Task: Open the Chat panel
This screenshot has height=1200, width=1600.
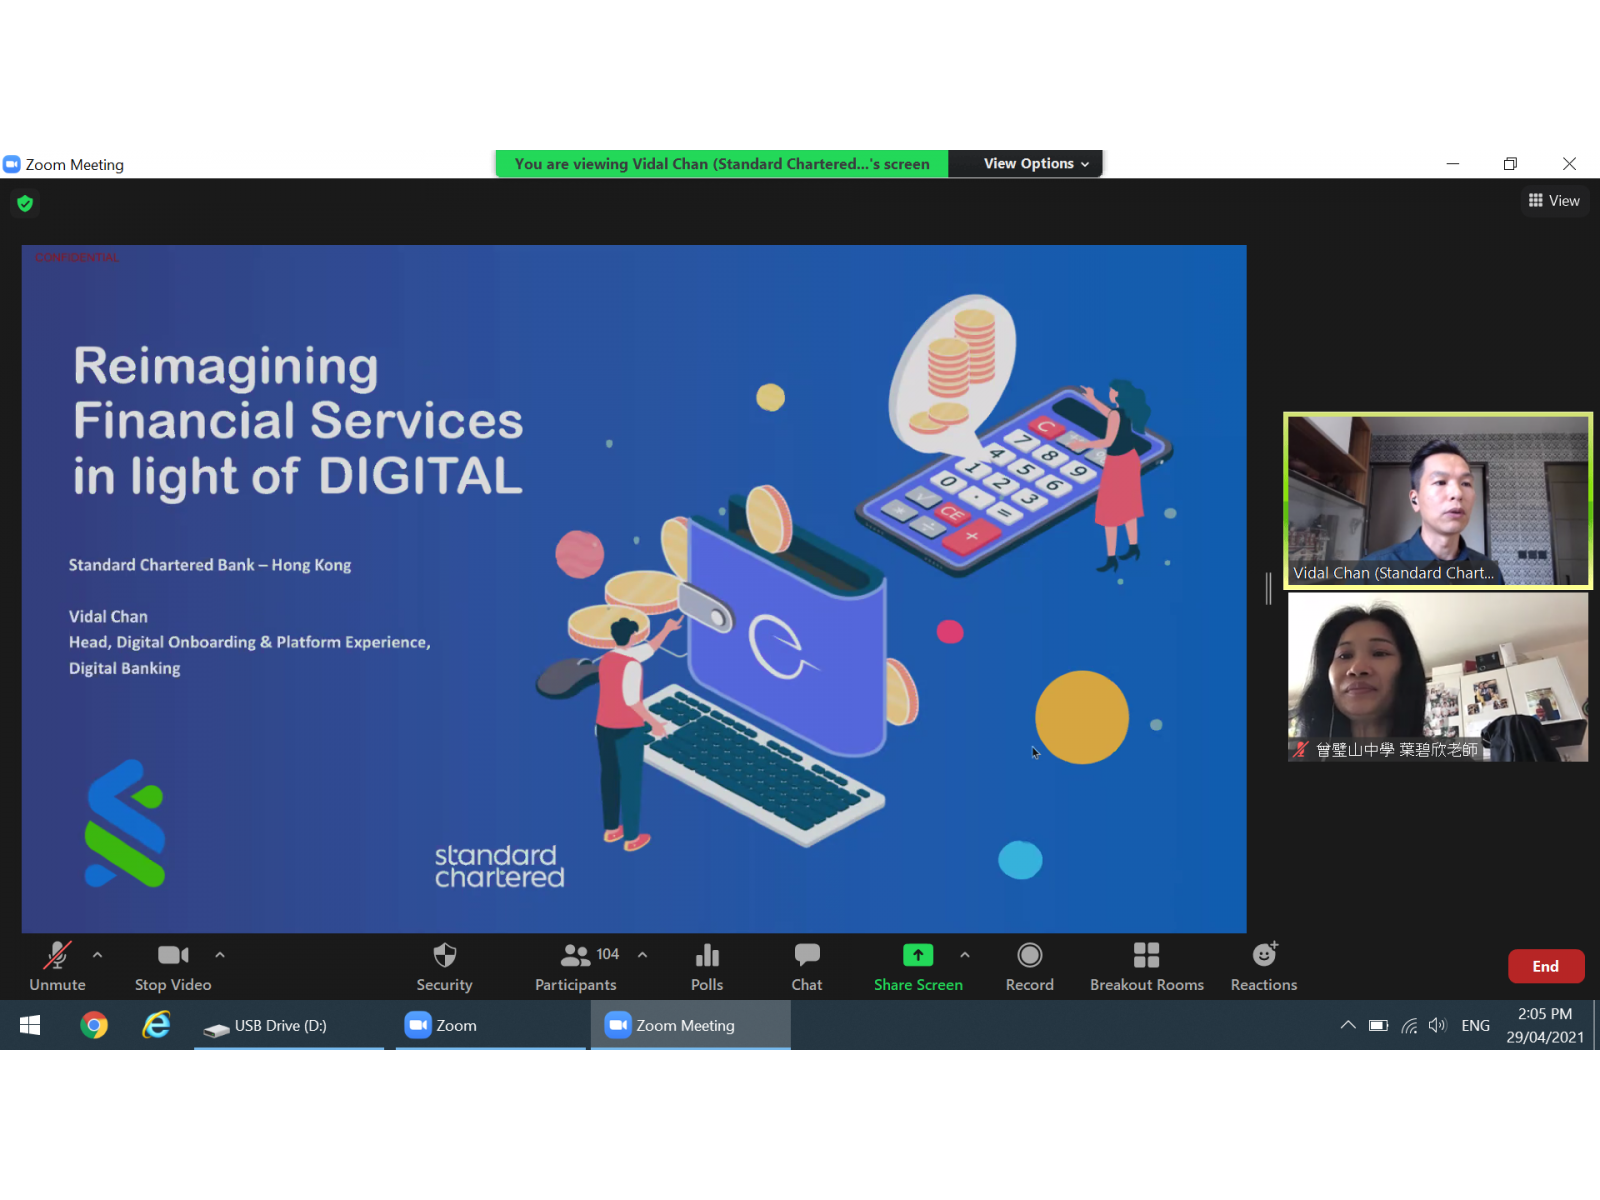Action: 807,966
